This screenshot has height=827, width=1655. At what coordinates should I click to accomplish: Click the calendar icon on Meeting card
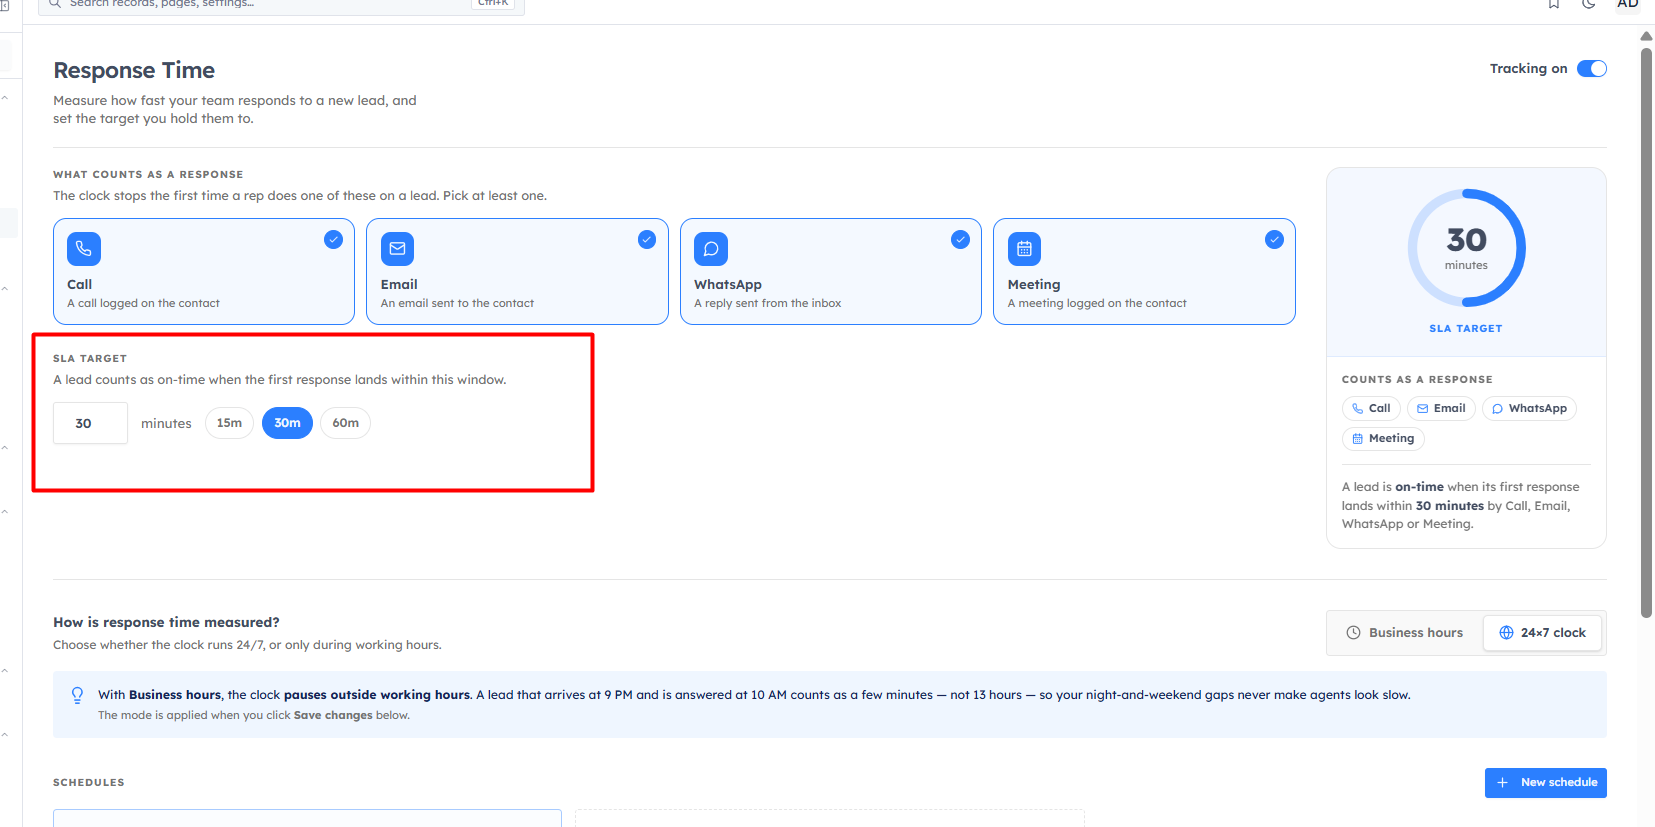click(1024, 248)
